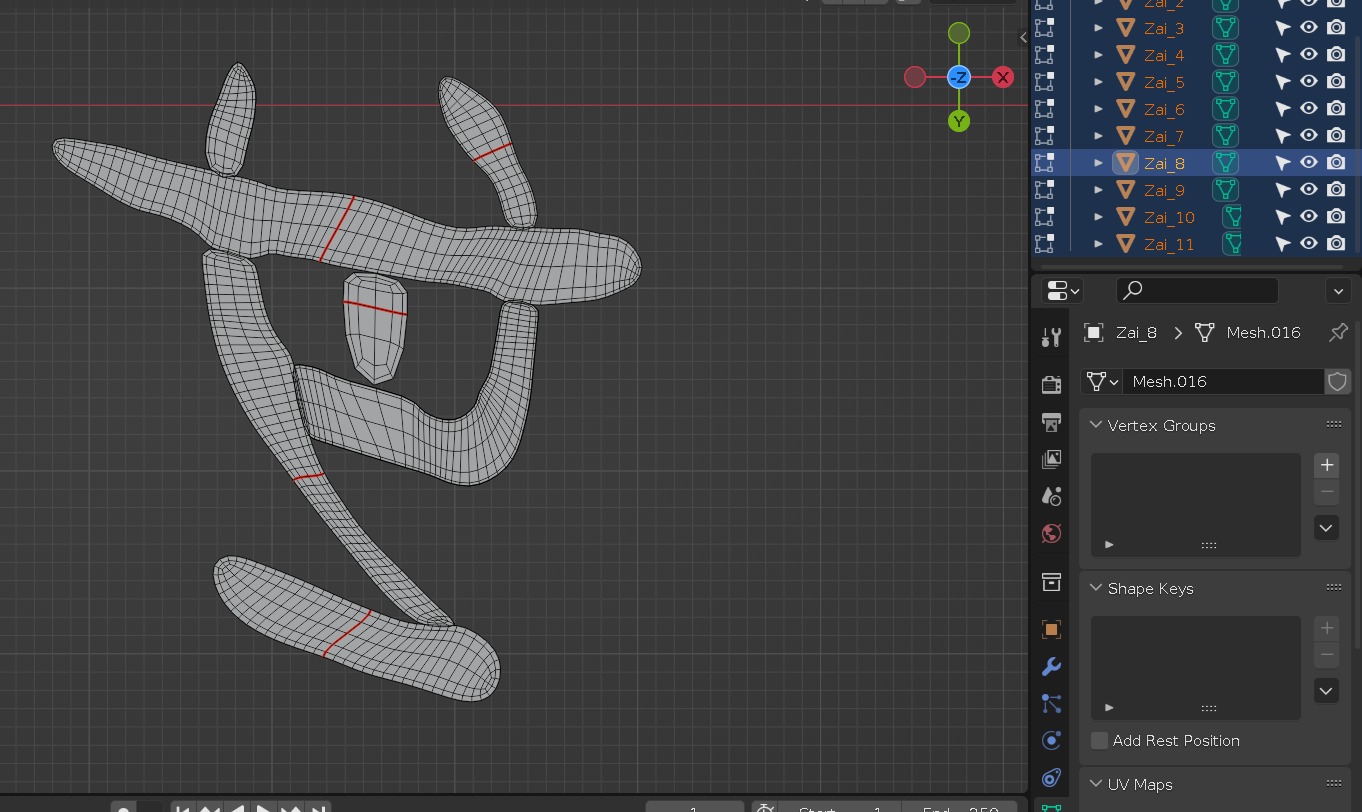The width and height of the screenshot is (1362, 812).
Task: Click the highlighted object icon of Zai_8
Action: [x=1126, y=163]
